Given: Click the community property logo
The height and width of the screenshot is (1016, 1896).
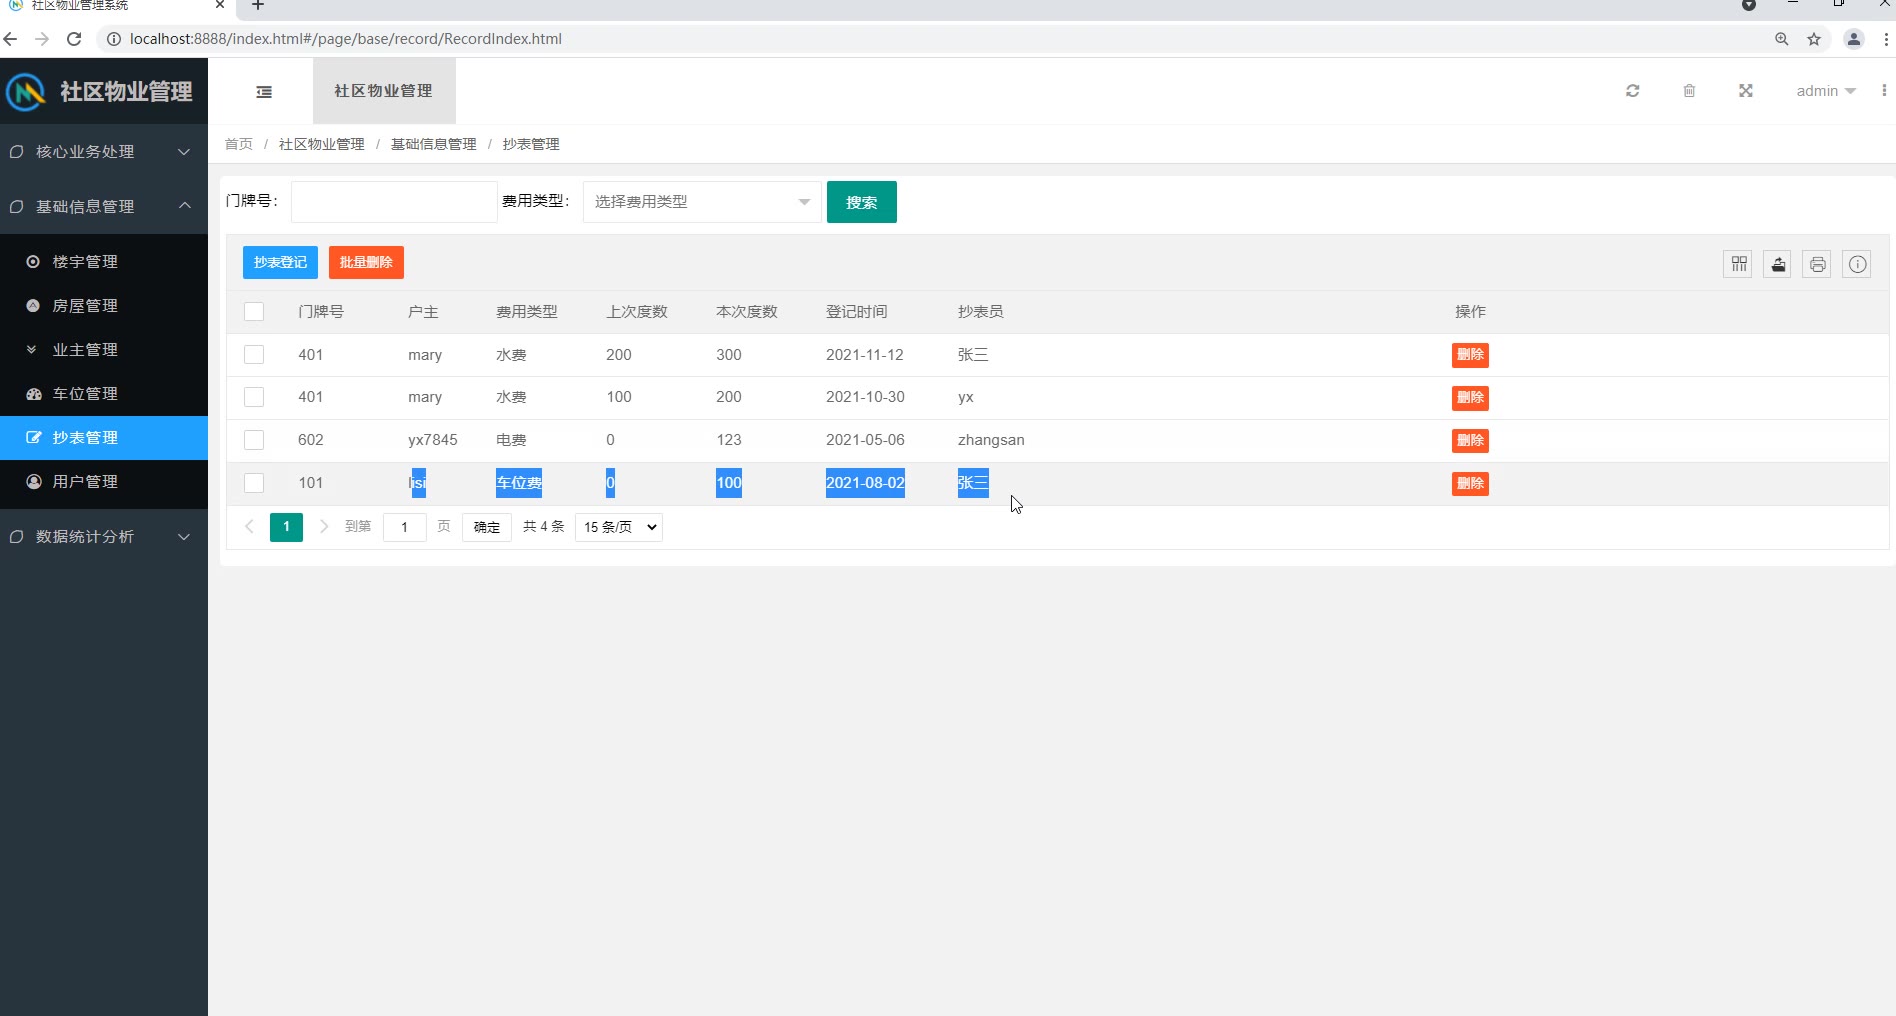Looking at the screenshot, I should (26, 92).
